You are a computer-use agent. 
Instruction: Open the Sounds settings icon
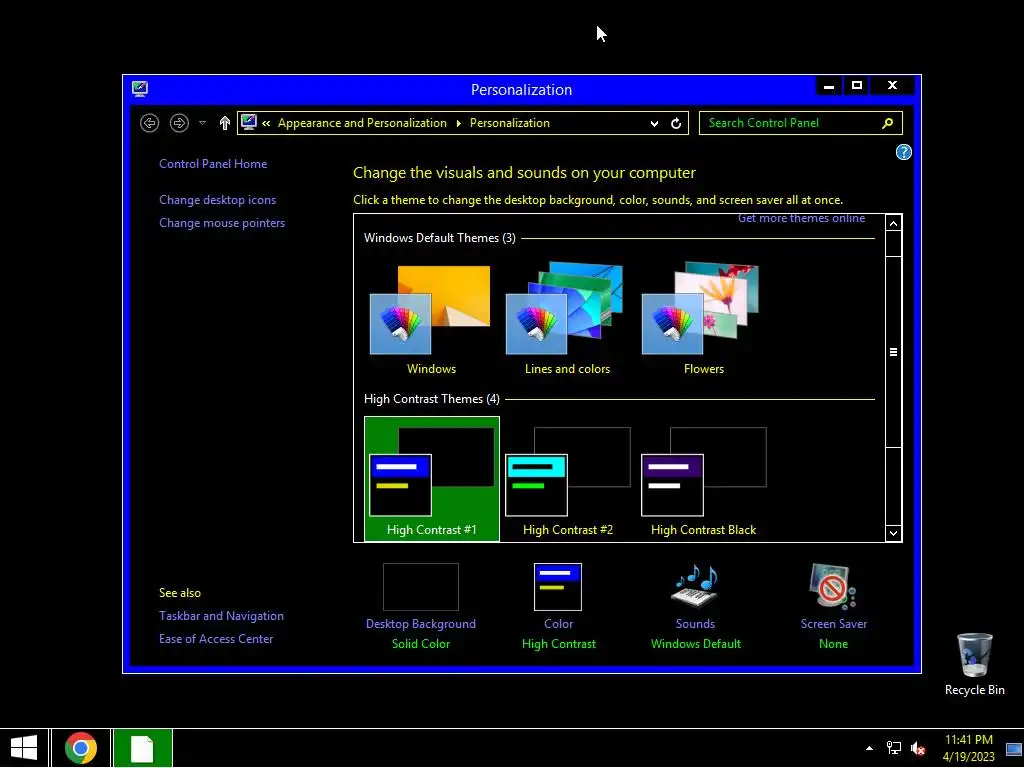tap(695, 586)
